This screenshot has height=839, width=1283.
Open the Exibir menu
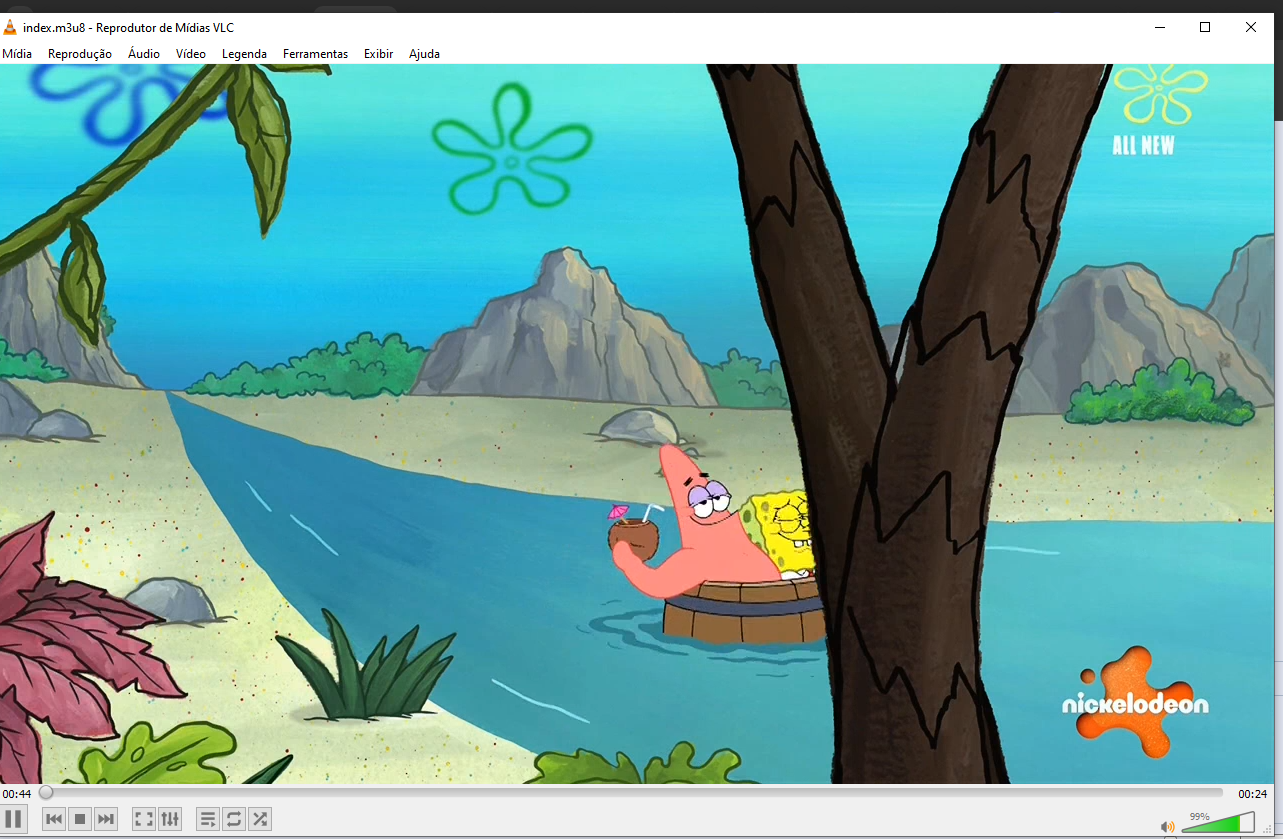pyautogui.click(x=378, y=54)
